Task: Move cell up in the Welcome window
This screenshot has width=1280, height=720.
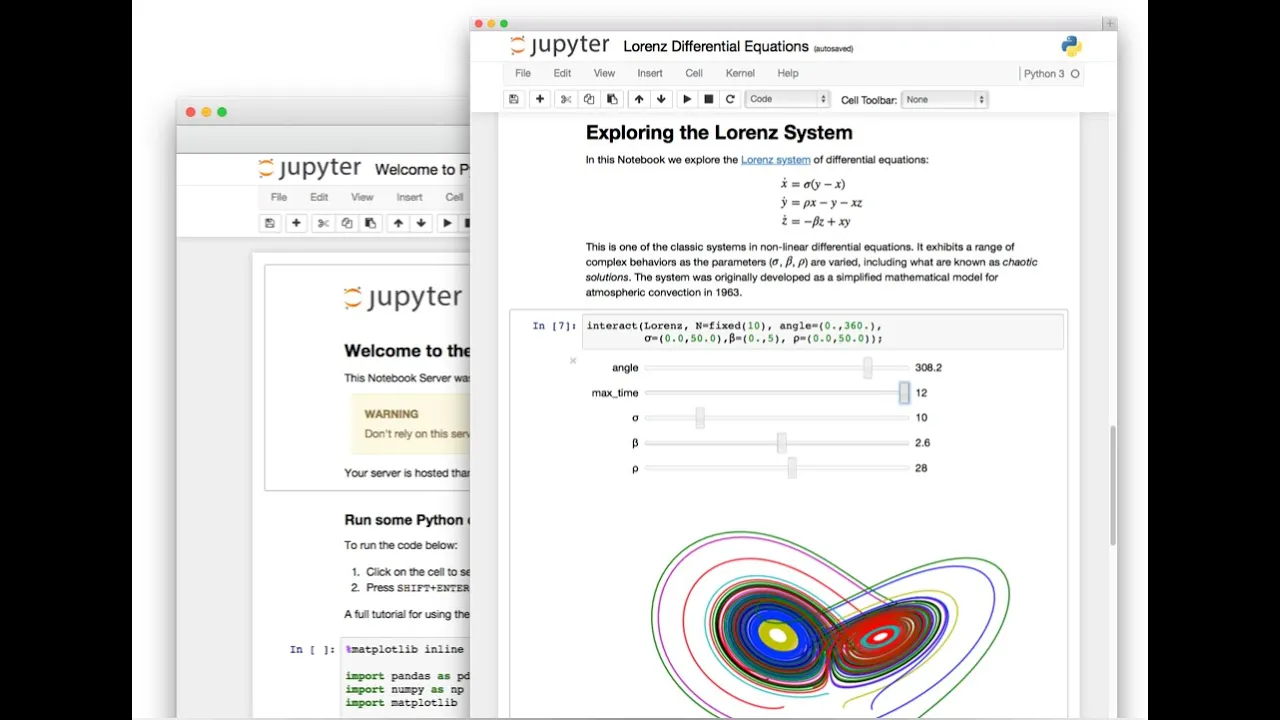Action: (398, 223)
